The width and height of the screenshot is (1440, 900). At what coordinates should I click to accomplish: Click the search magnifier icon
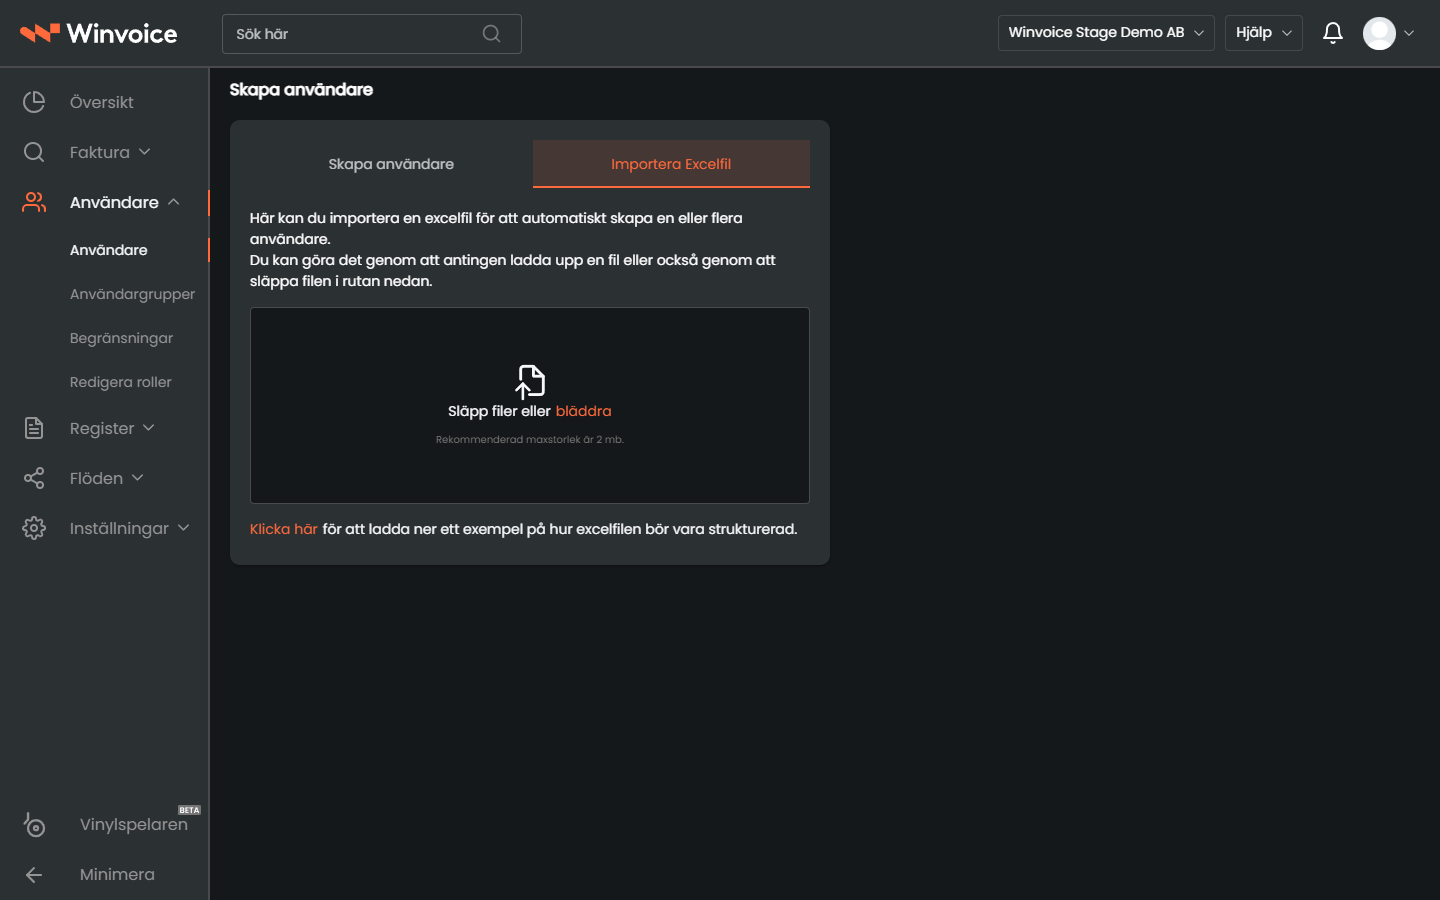(x=491, y=34)
